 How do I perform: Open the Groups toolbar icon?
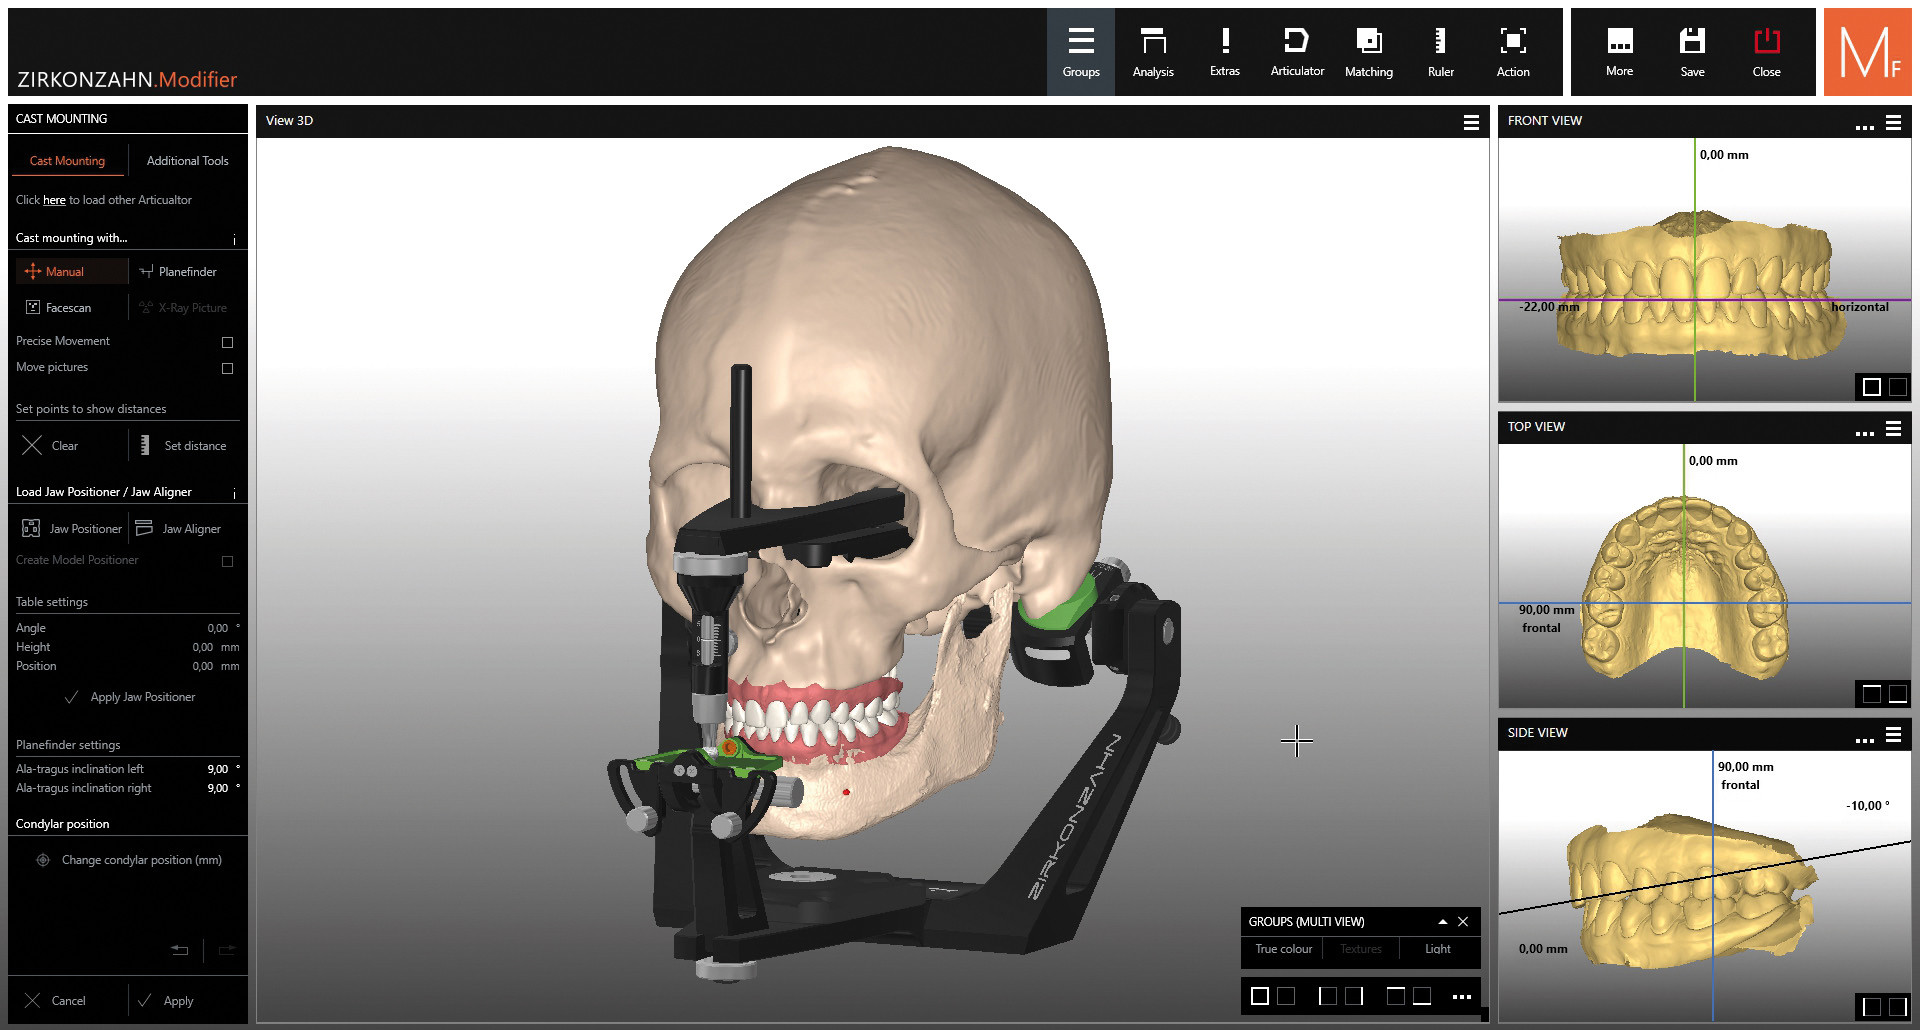pyautogui.click(x=1080, y=52)
